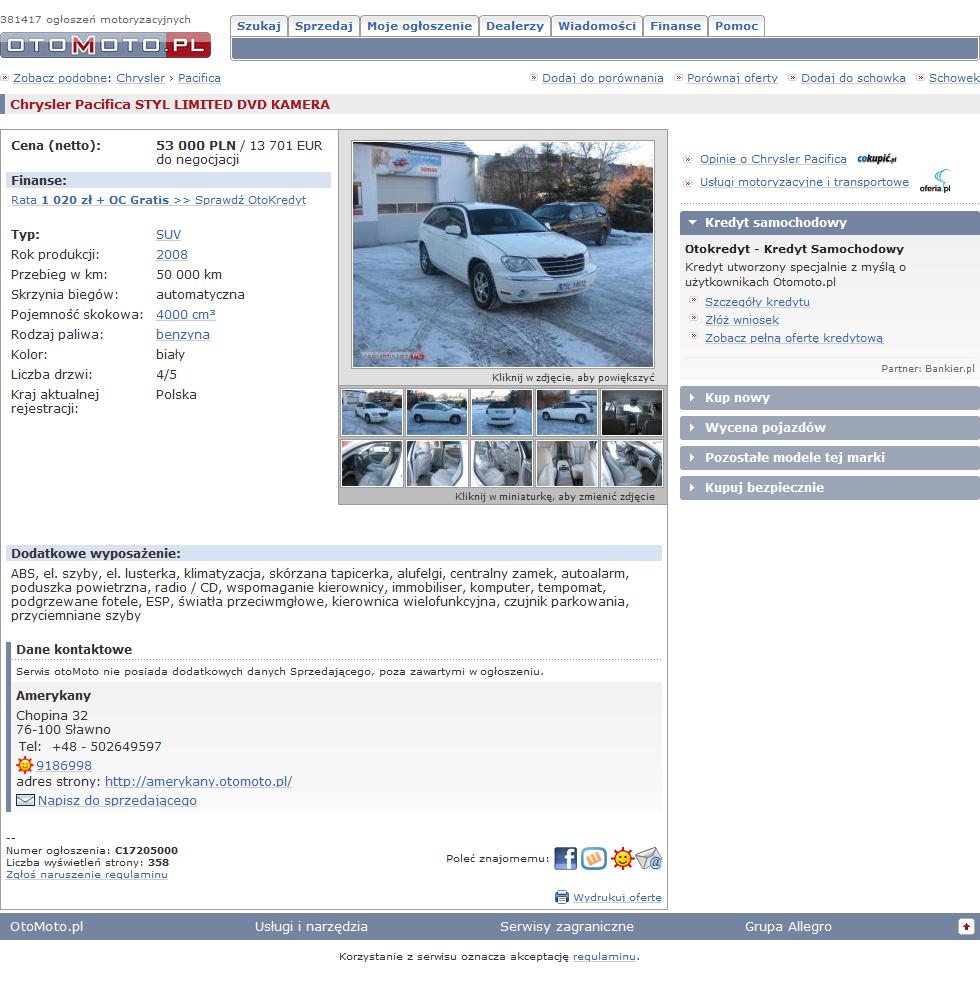The height and width of the screenshot is (982, 980).
Task: Click the Chrysler breadcrumb link
Action: pos(140,78)
